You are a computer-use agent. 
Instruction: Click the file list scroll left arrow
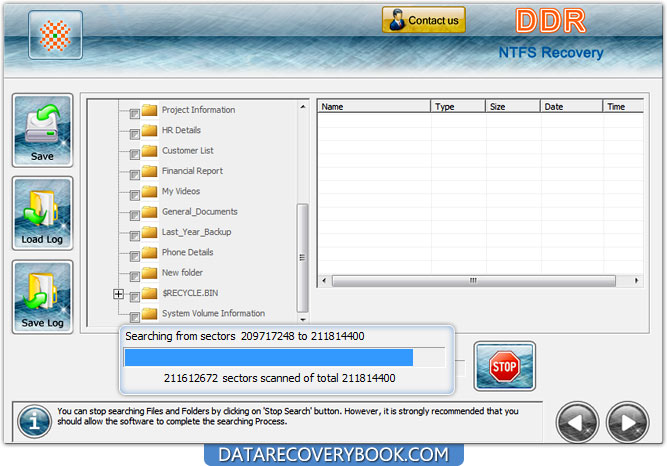324,280
